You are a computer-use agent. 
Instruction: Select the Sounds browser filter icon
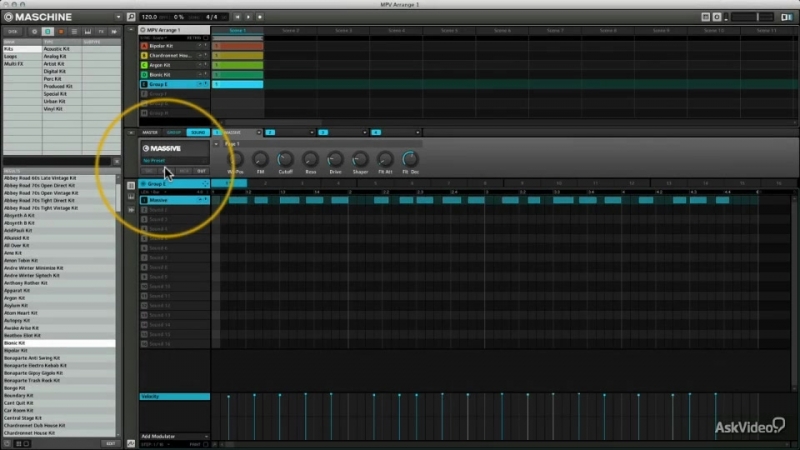(61, 32)
